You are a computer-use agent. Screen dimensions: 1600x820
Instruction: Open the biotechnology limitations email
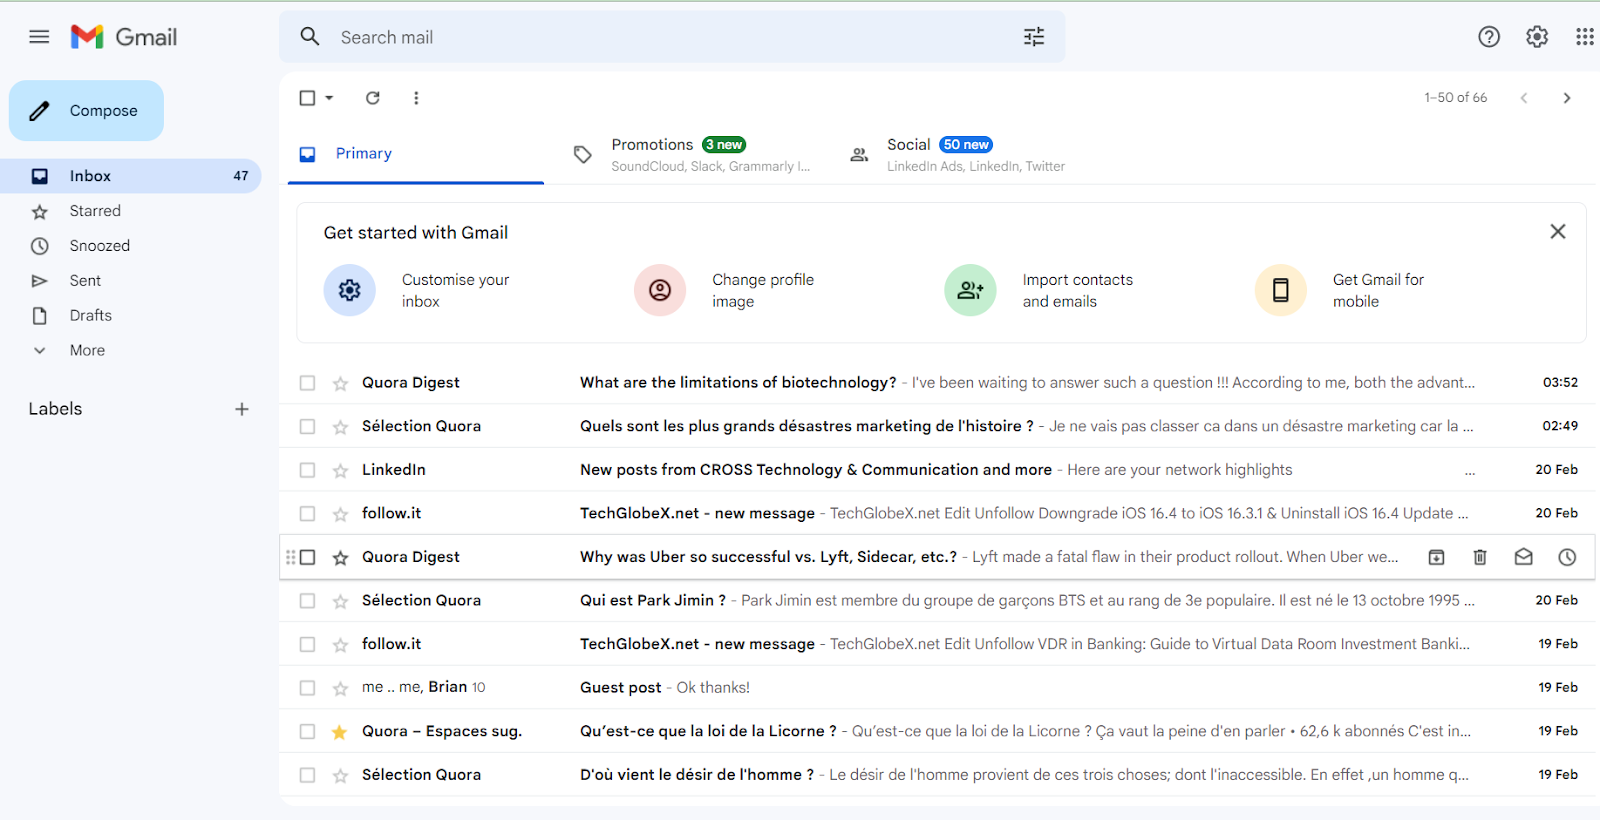pos(938,383)
